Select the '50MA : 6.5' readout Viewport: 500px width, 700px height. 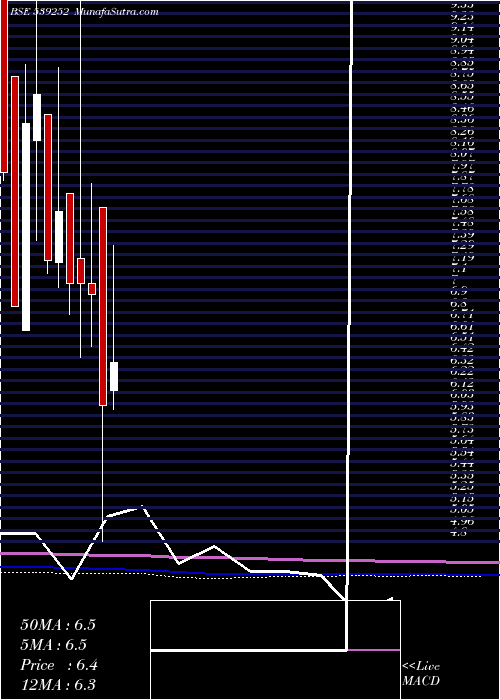click(58, 625)
